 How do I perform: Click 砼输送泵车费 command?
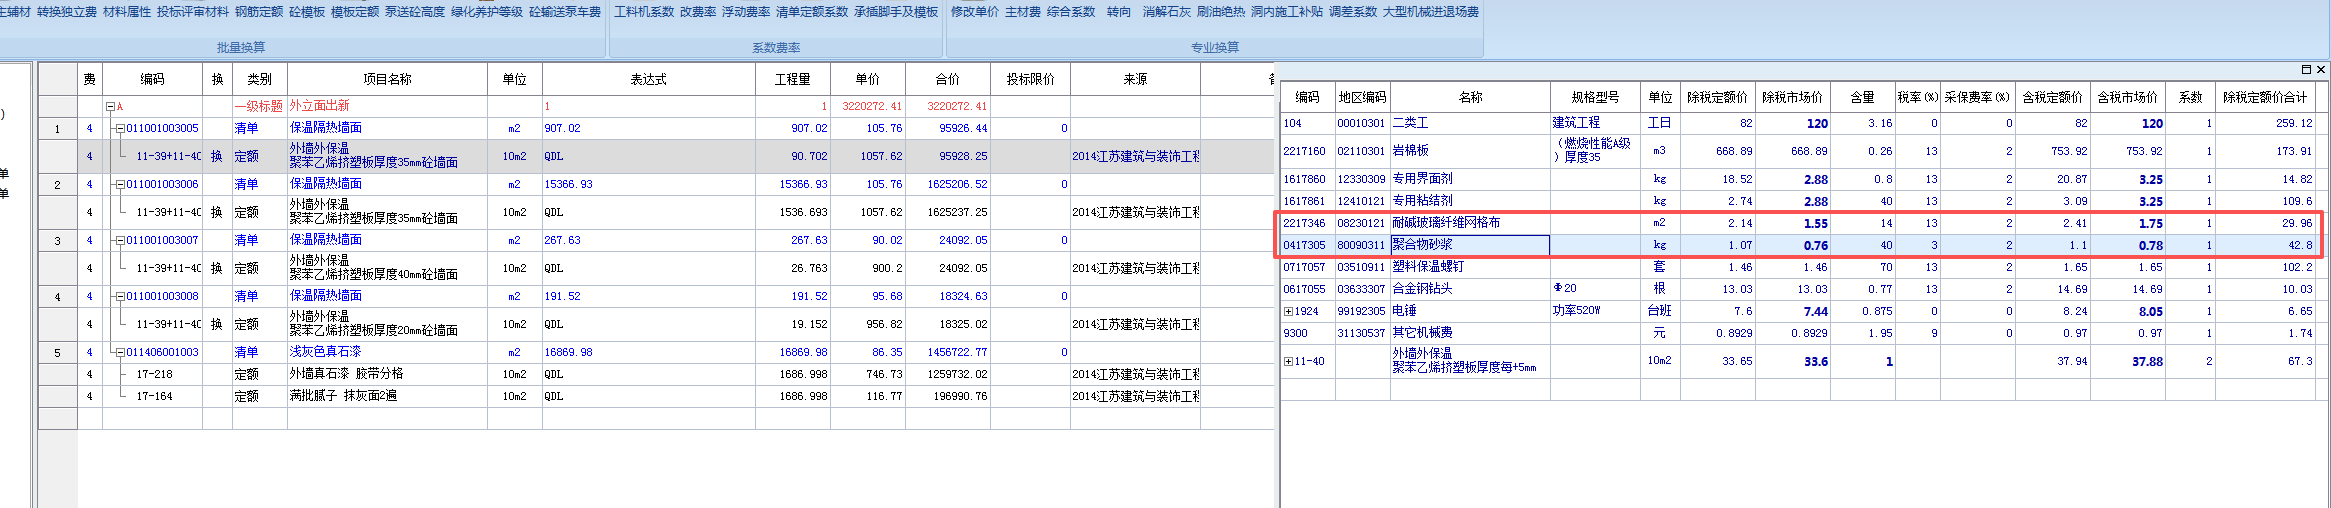coord(565,12)
